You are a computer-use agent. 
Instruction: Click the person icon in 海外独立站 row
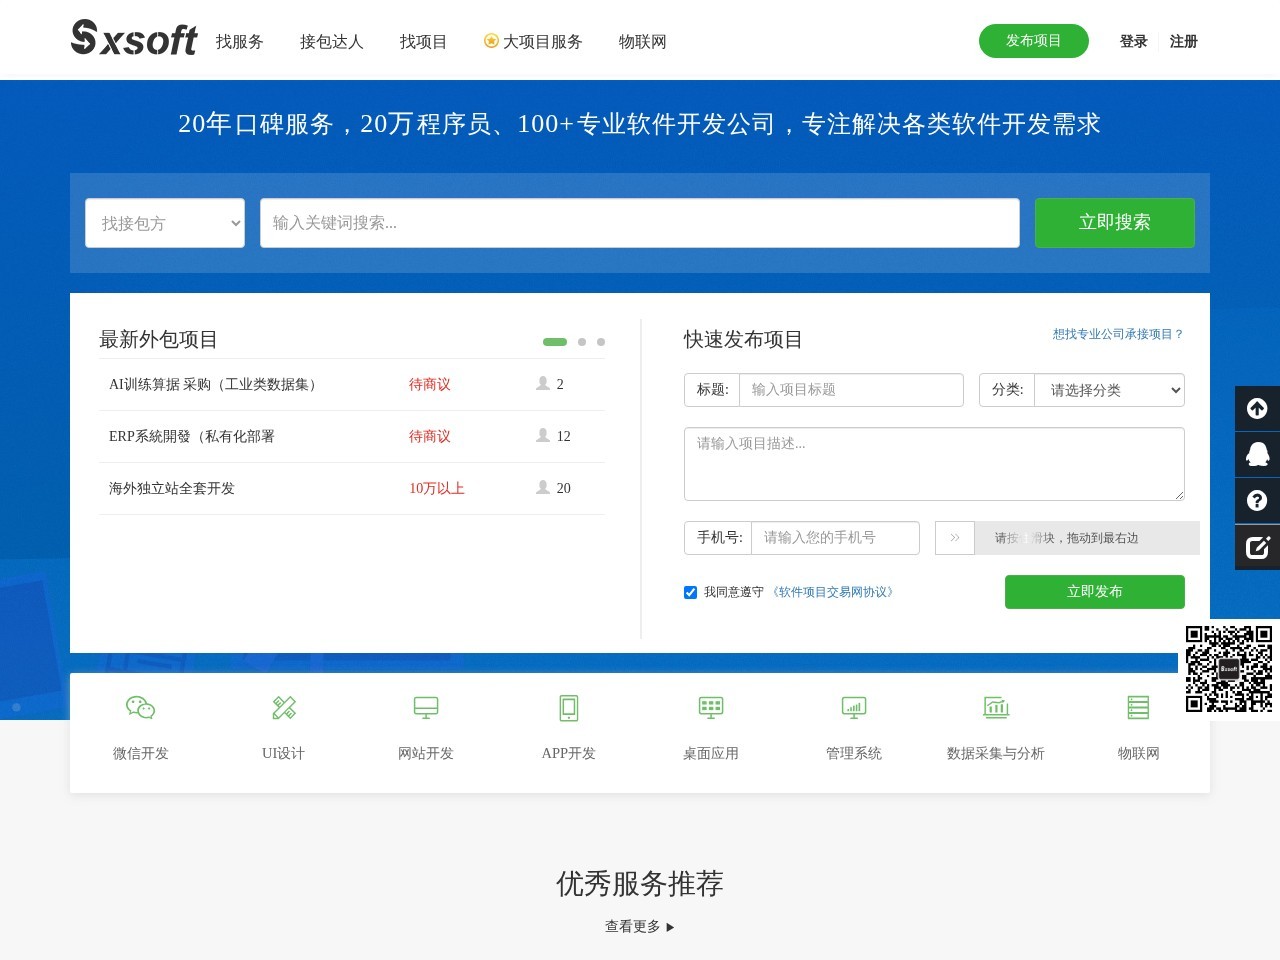click(543, 487)
